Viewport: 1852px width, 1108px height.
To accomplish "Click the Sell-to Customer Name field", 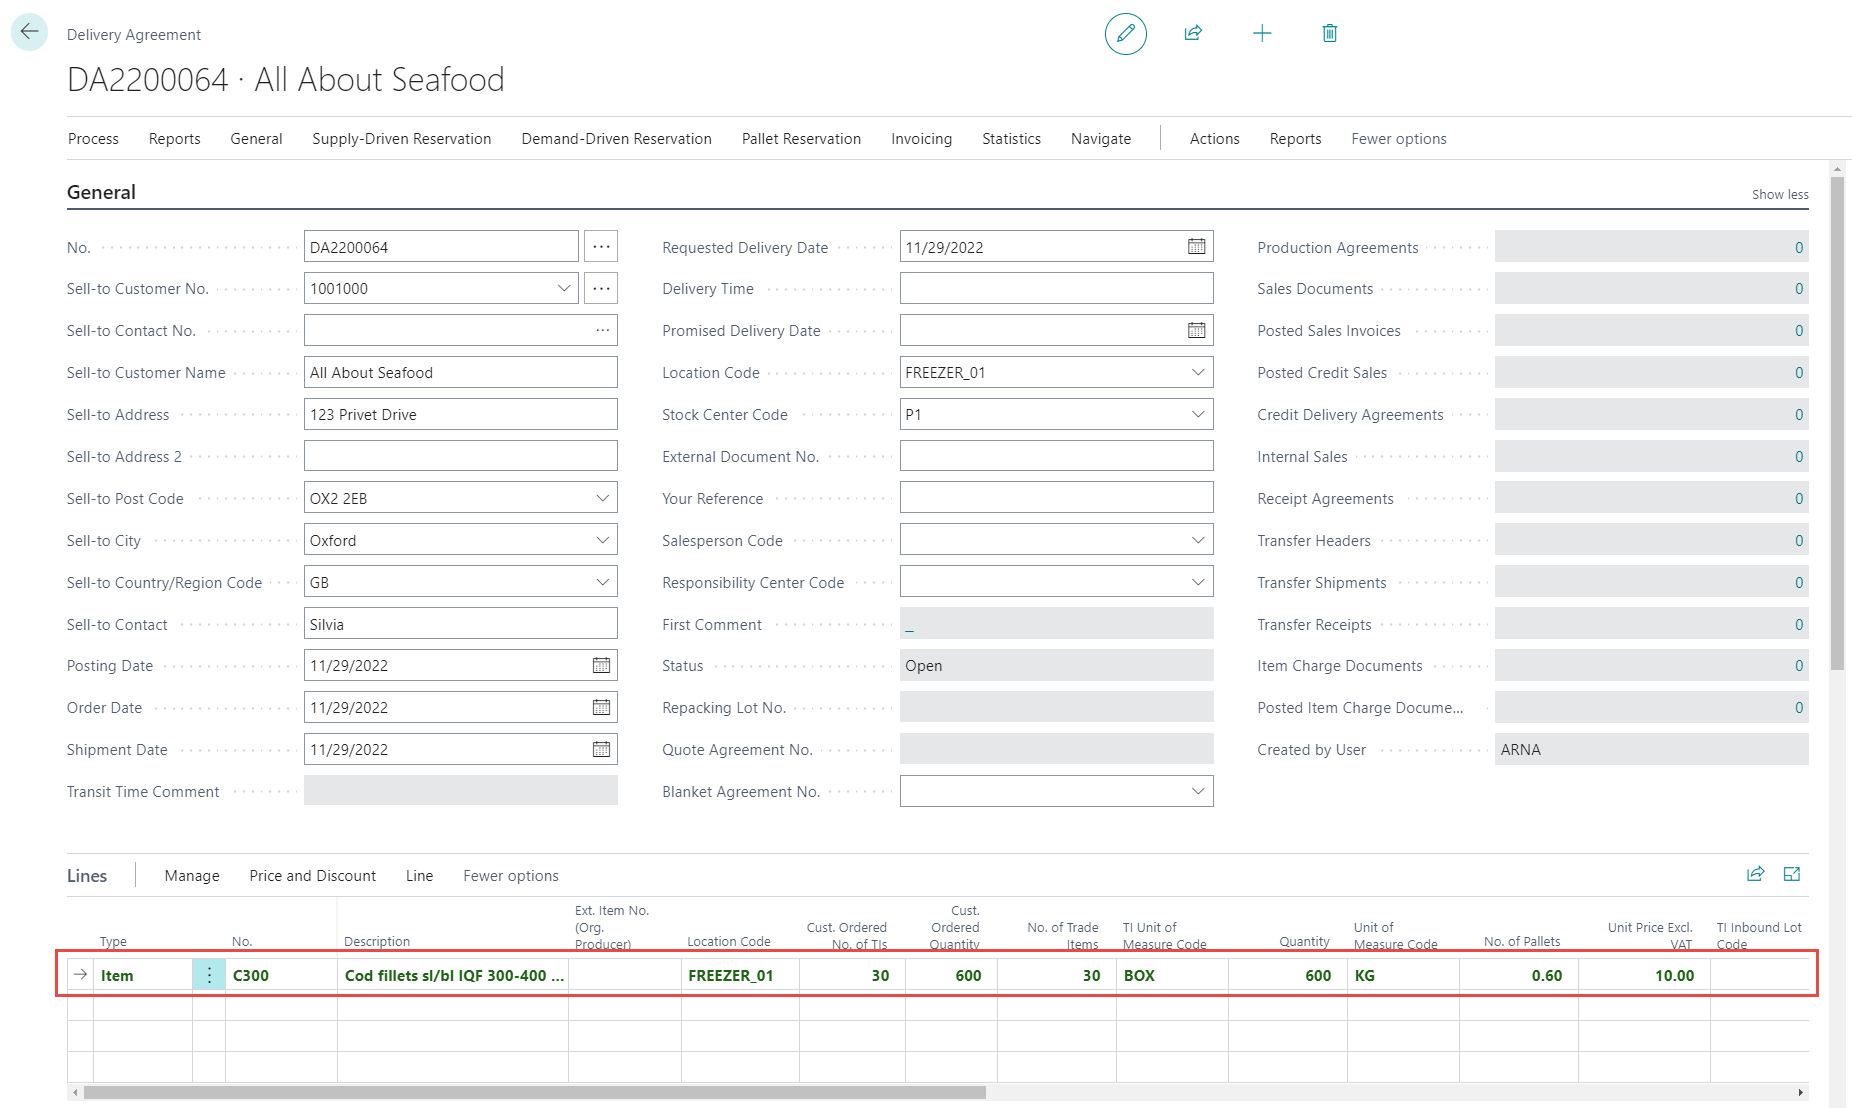I will point(460,372).
